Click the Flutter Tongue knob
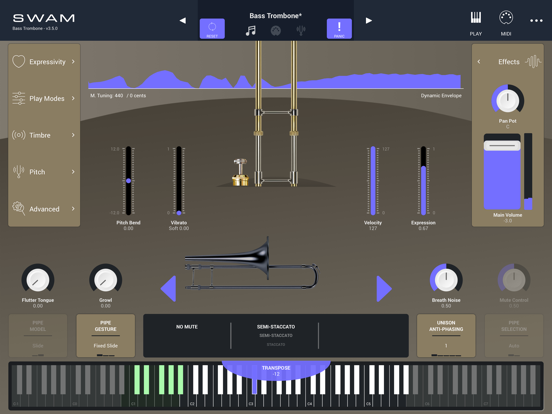Image resolution: width=552 pixels, height=414 pixels. pyautogui.click(x=38, y=280)
